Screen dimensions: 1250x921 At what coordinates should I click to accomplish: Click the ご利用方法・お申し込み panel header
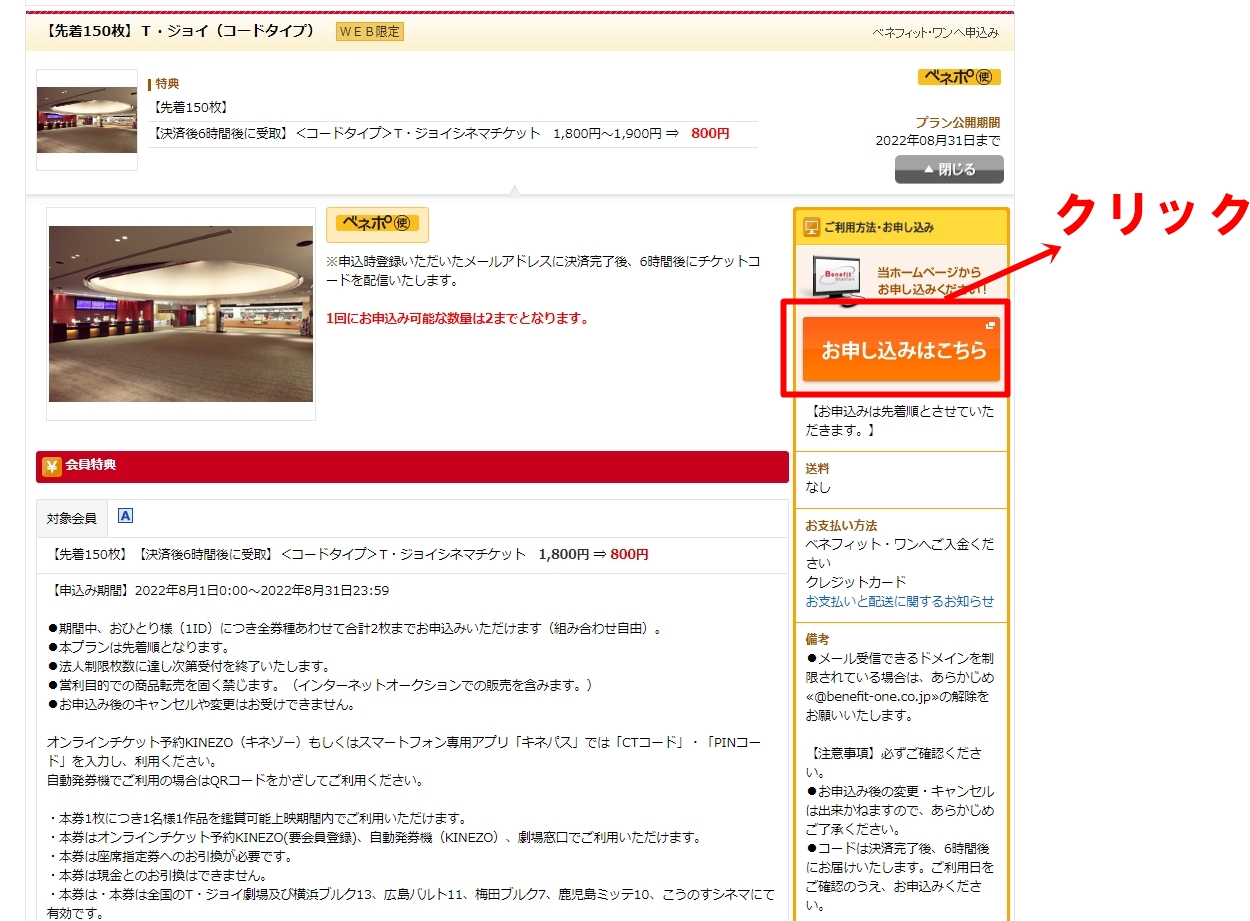coord(901,227)
